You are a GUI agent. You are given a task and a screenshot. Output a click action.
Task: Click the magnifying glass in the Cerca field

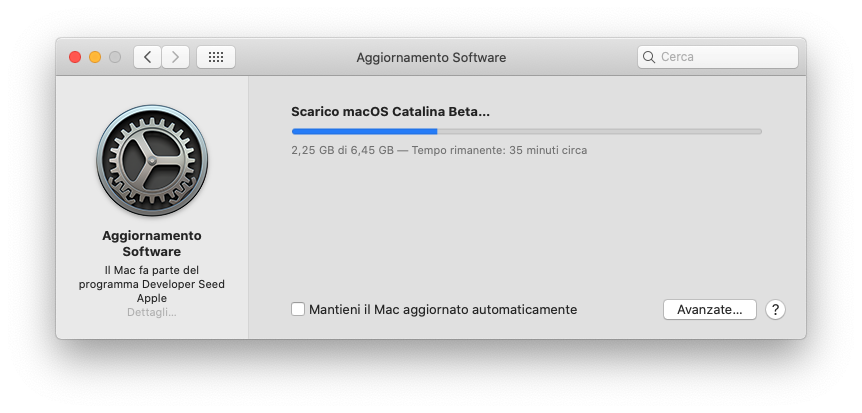[649, 57]
